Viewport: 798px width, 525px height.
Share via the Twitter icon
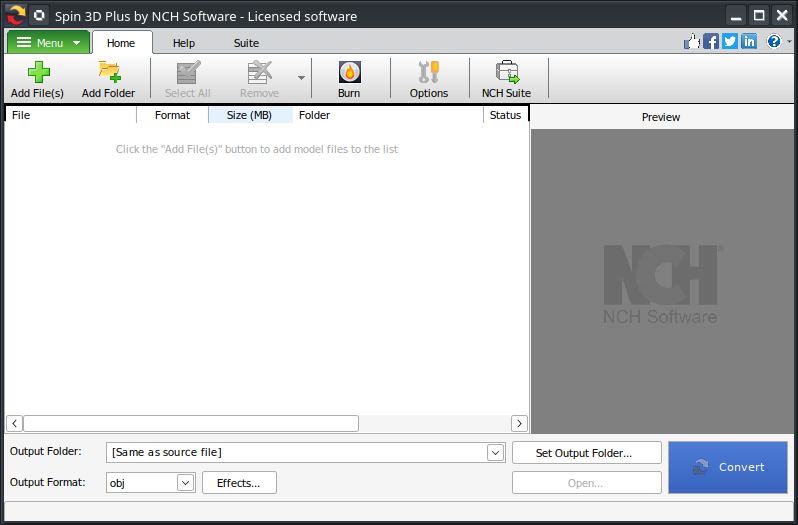(x=730, y=41)
